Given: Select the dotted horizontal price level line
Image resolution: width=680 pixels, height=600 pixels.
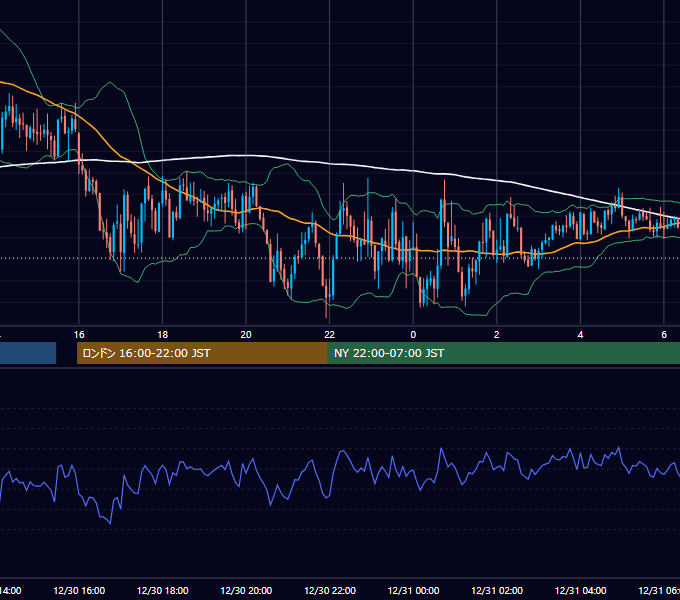Looking at the screenshot, I should click(x=340, y=258).
